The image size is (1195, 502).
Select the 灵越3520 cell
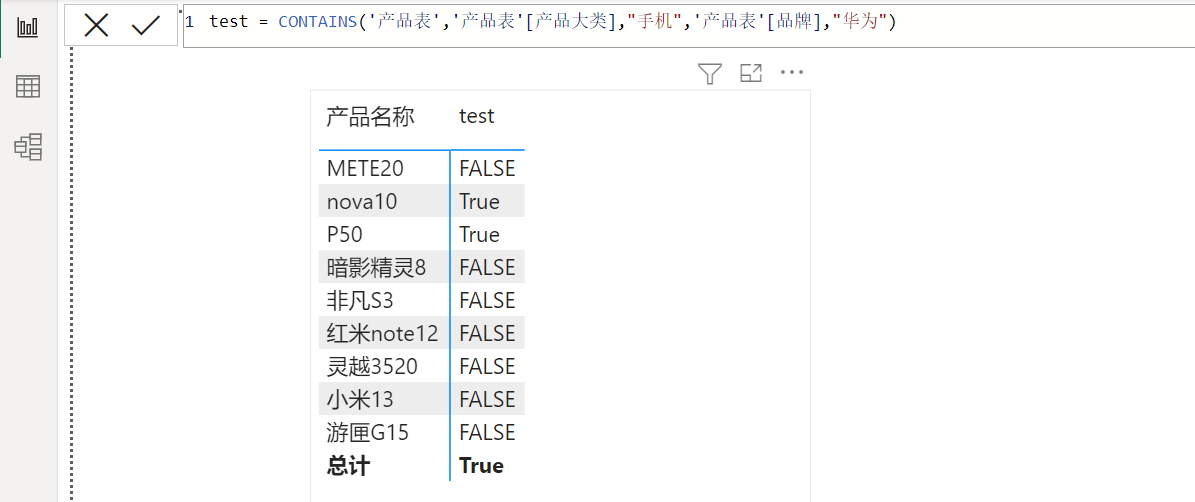(x=385, y=366)
